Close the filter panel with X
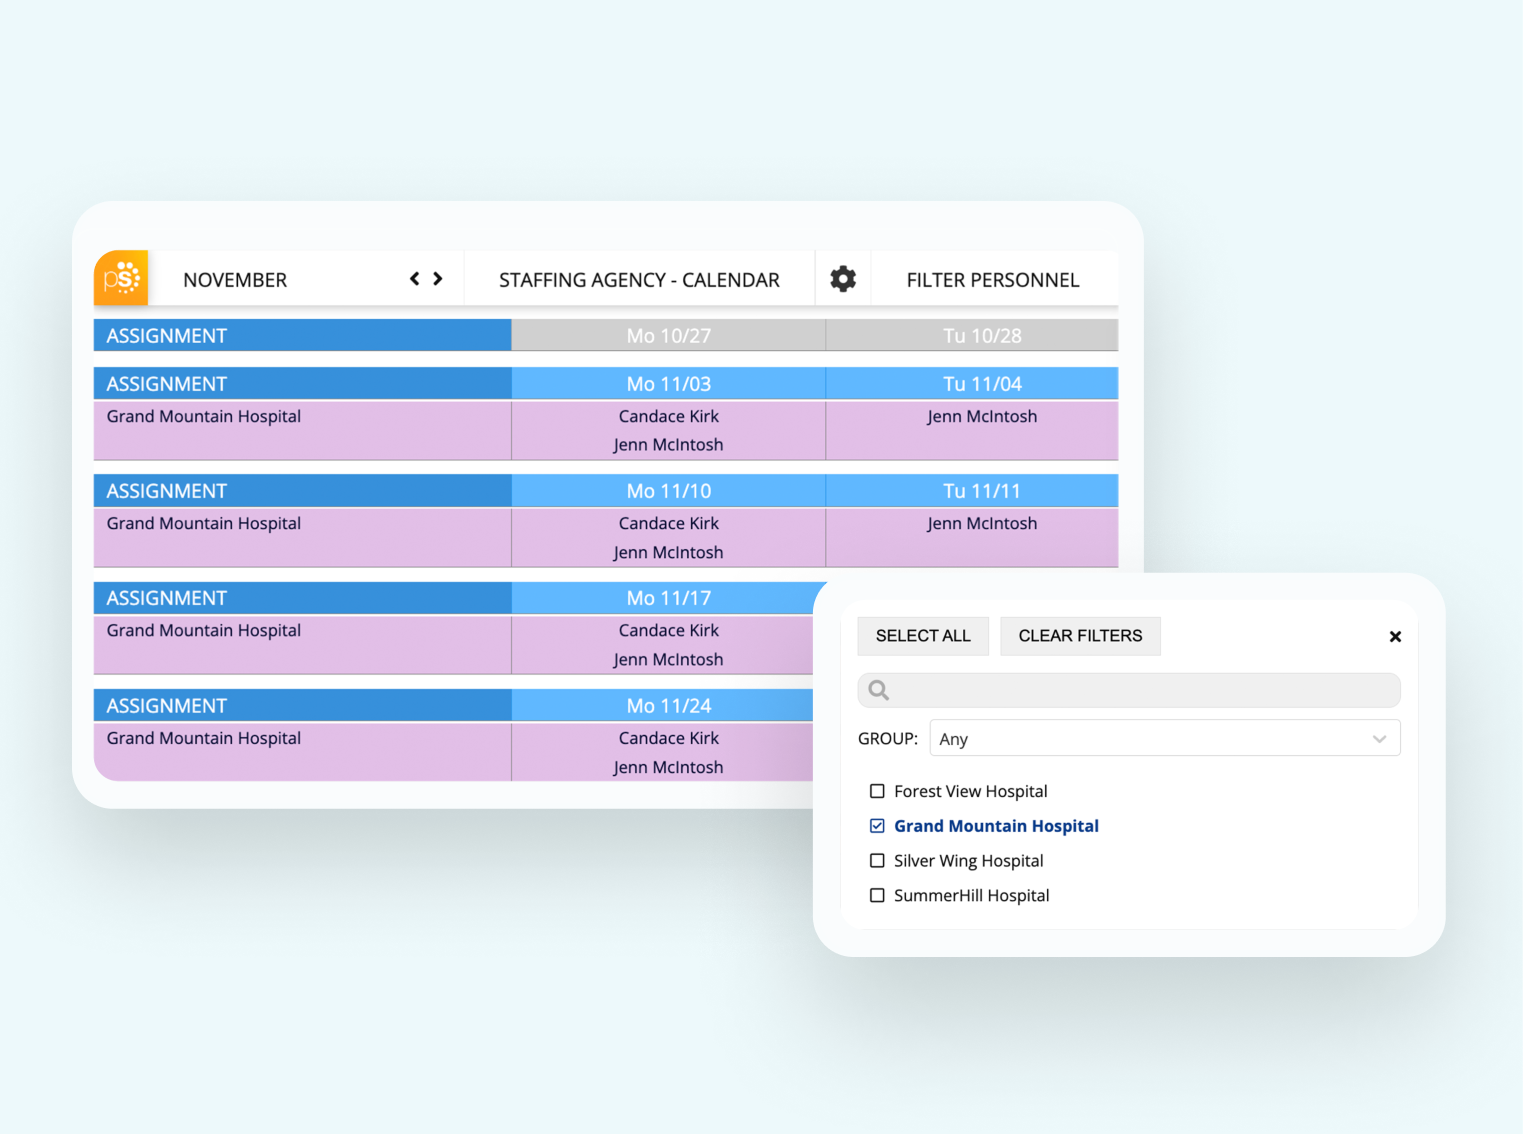The image size is (1523, 1134). [1395, 636]
